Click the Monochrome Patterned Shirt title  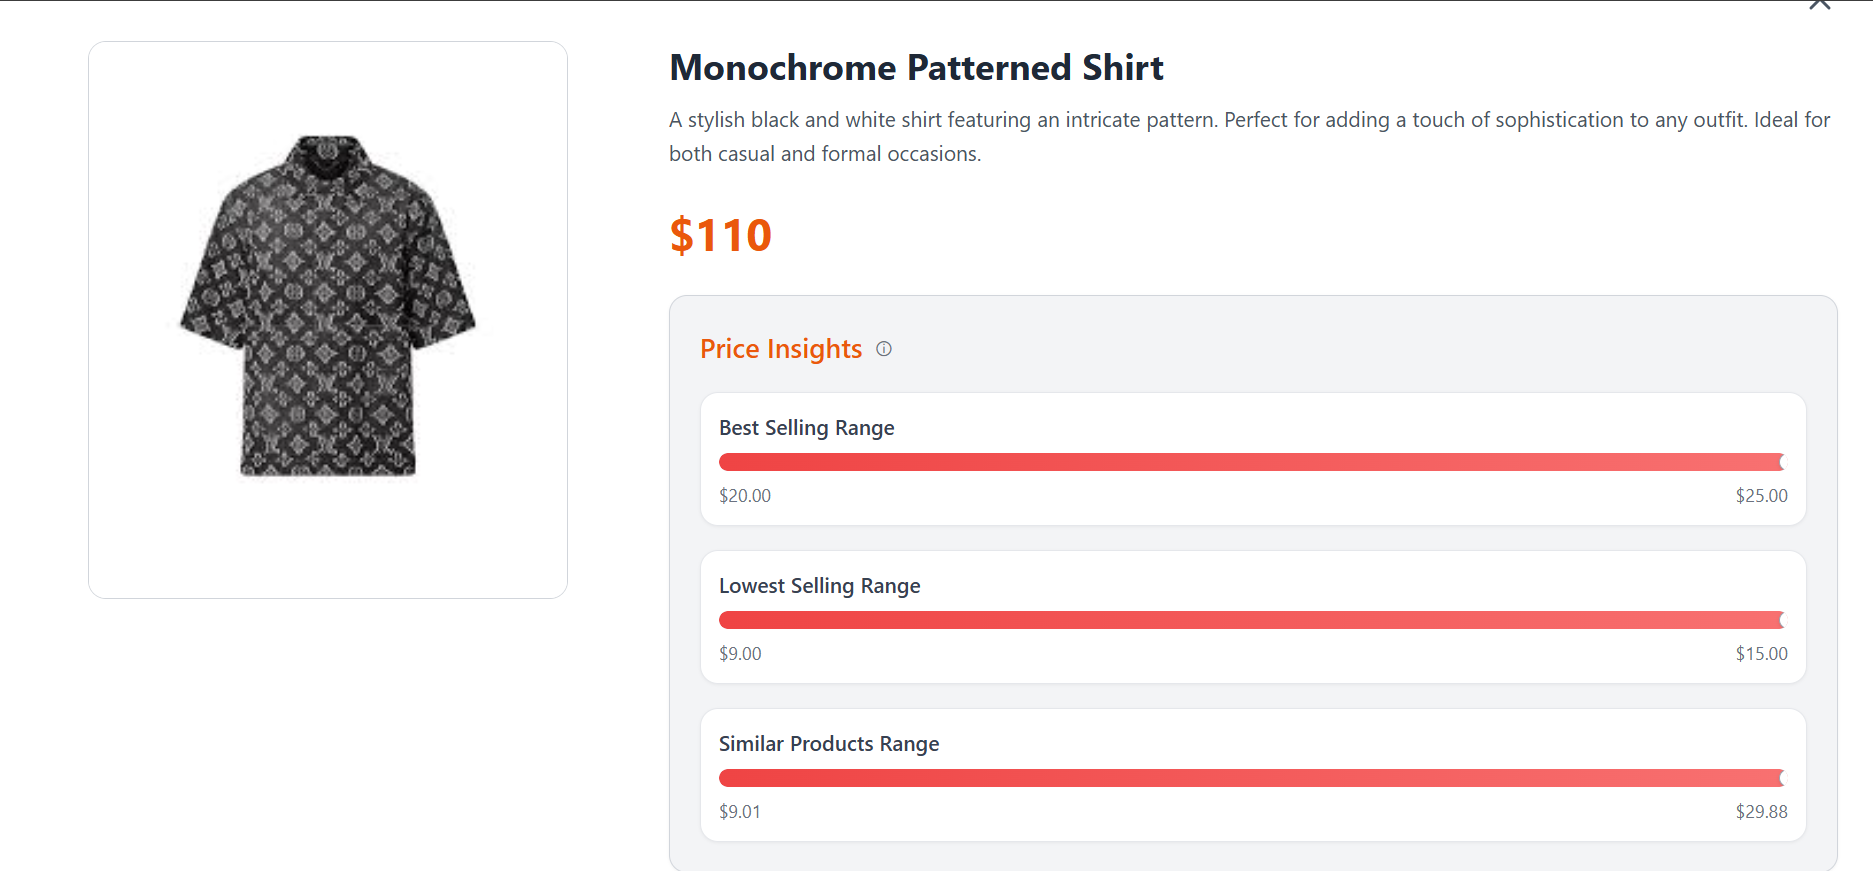[x=916, y=68]
